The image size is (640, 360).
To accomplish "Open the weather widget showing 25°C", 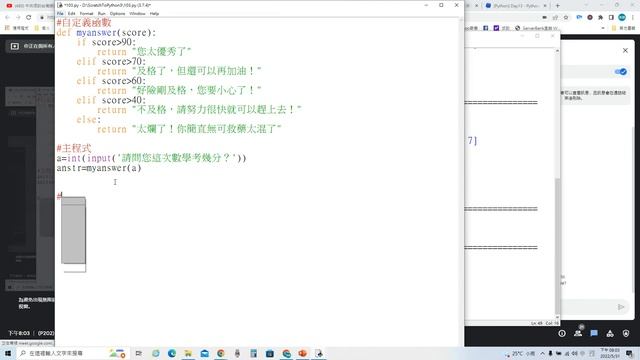I will tap(521, 353).
